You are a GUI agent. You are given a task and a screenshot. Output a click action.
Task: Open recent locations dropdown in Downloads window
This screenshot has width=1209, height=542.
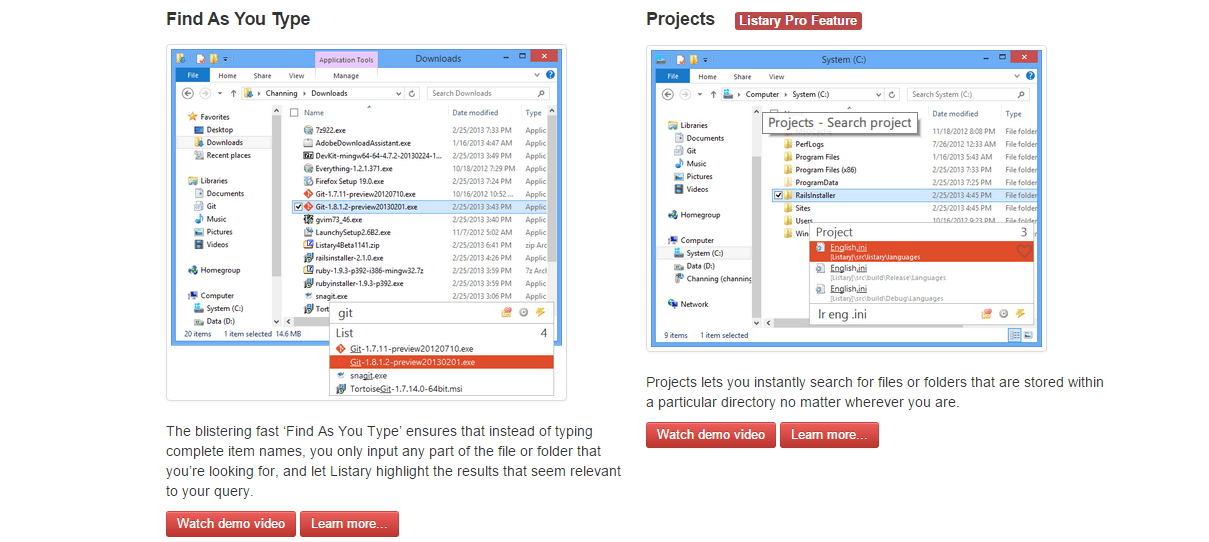[220, 93]
